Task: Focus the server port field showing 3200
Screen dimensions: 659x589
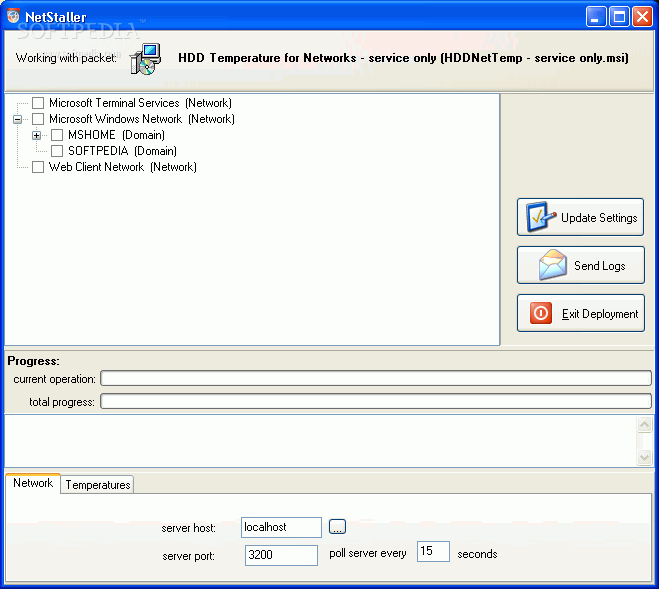Action: tap(281, 555)
